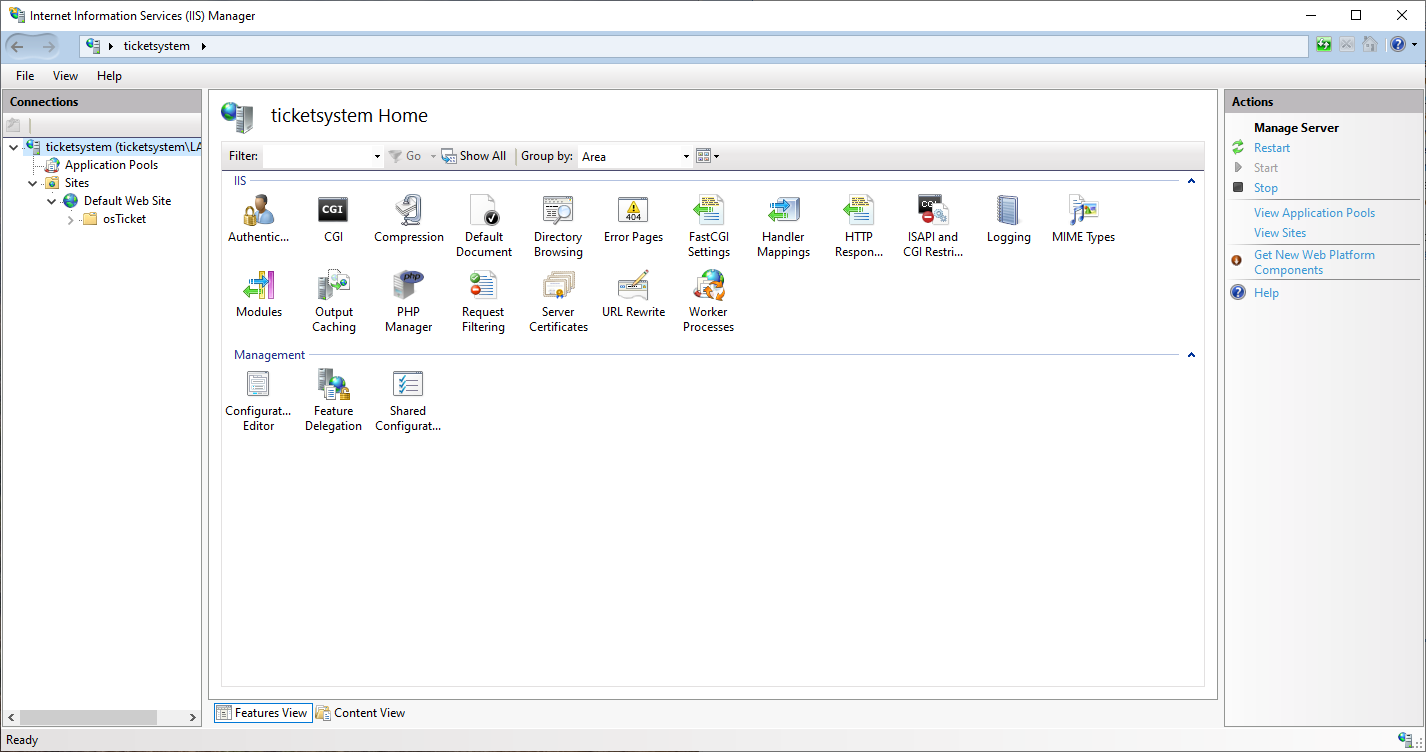Collapse the Sites tree node
This screenshot has height=752, width=1426.
coord(33,183)
